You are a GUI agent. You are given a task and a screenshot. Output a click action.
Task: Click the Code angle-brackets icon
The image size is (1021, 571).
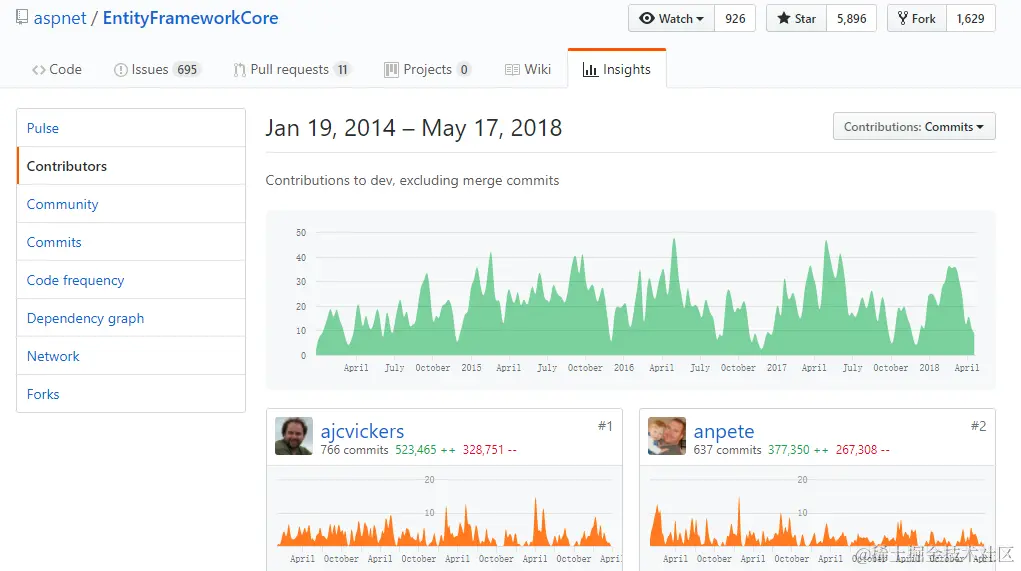38,70
